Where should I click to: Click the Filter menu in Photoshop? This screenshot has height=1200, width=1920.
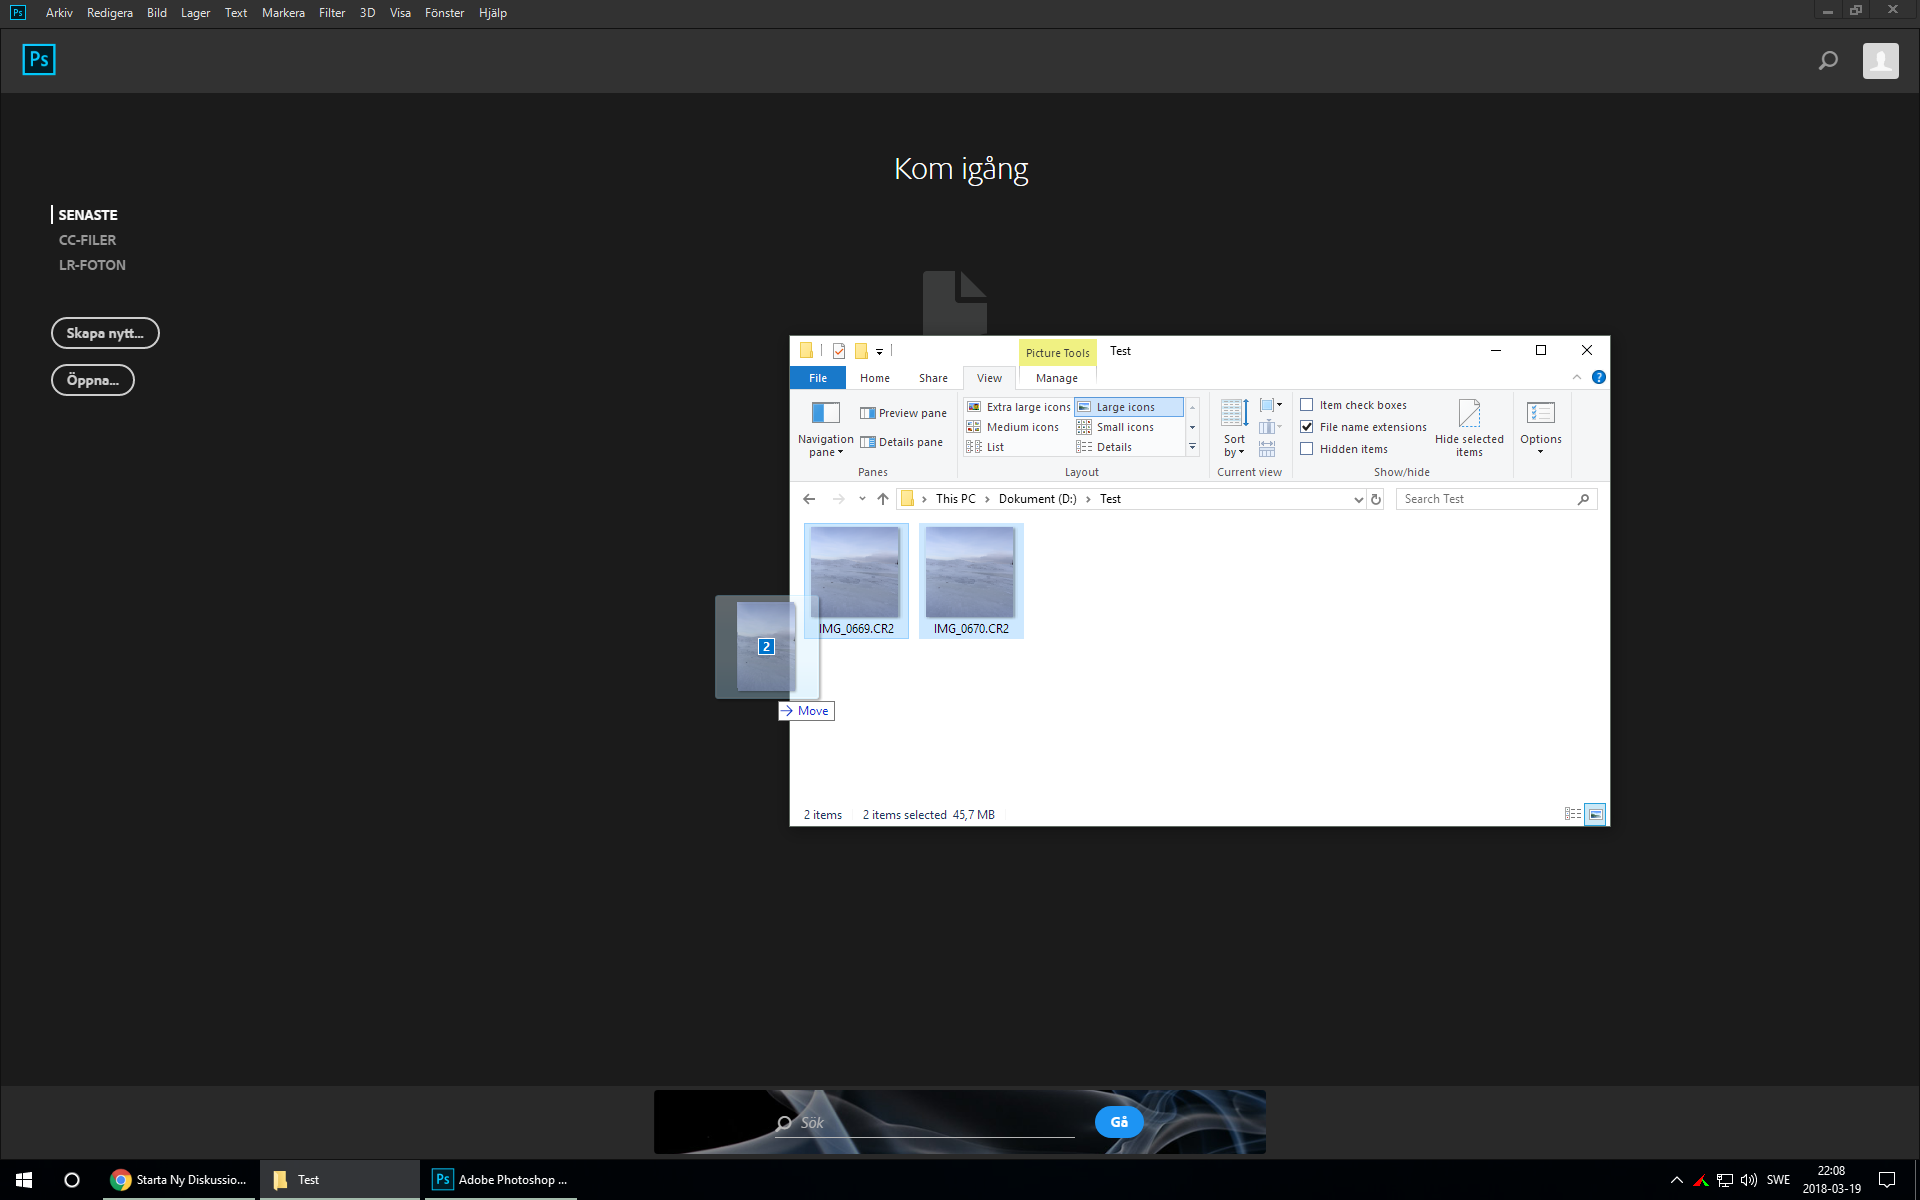point(330,12)
